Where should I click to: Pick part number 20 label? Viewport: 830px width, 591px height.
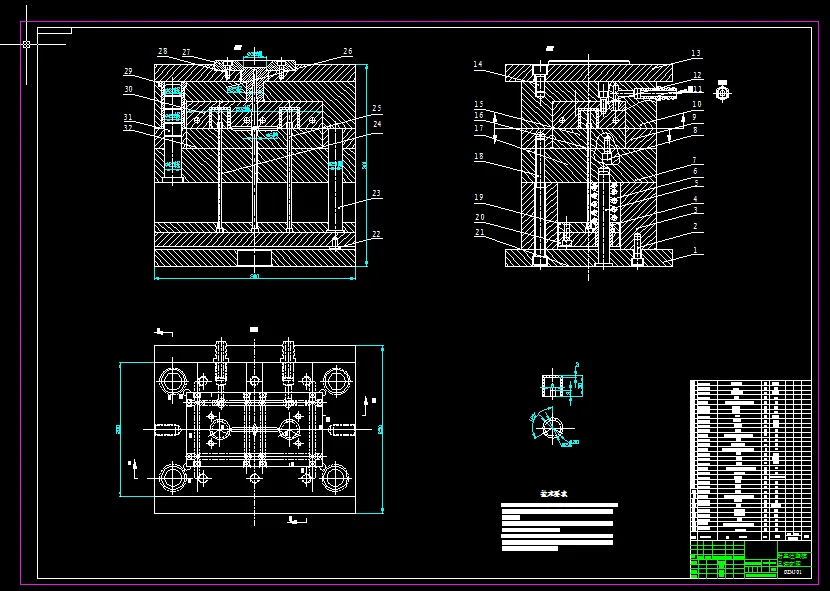coord(480,217)
